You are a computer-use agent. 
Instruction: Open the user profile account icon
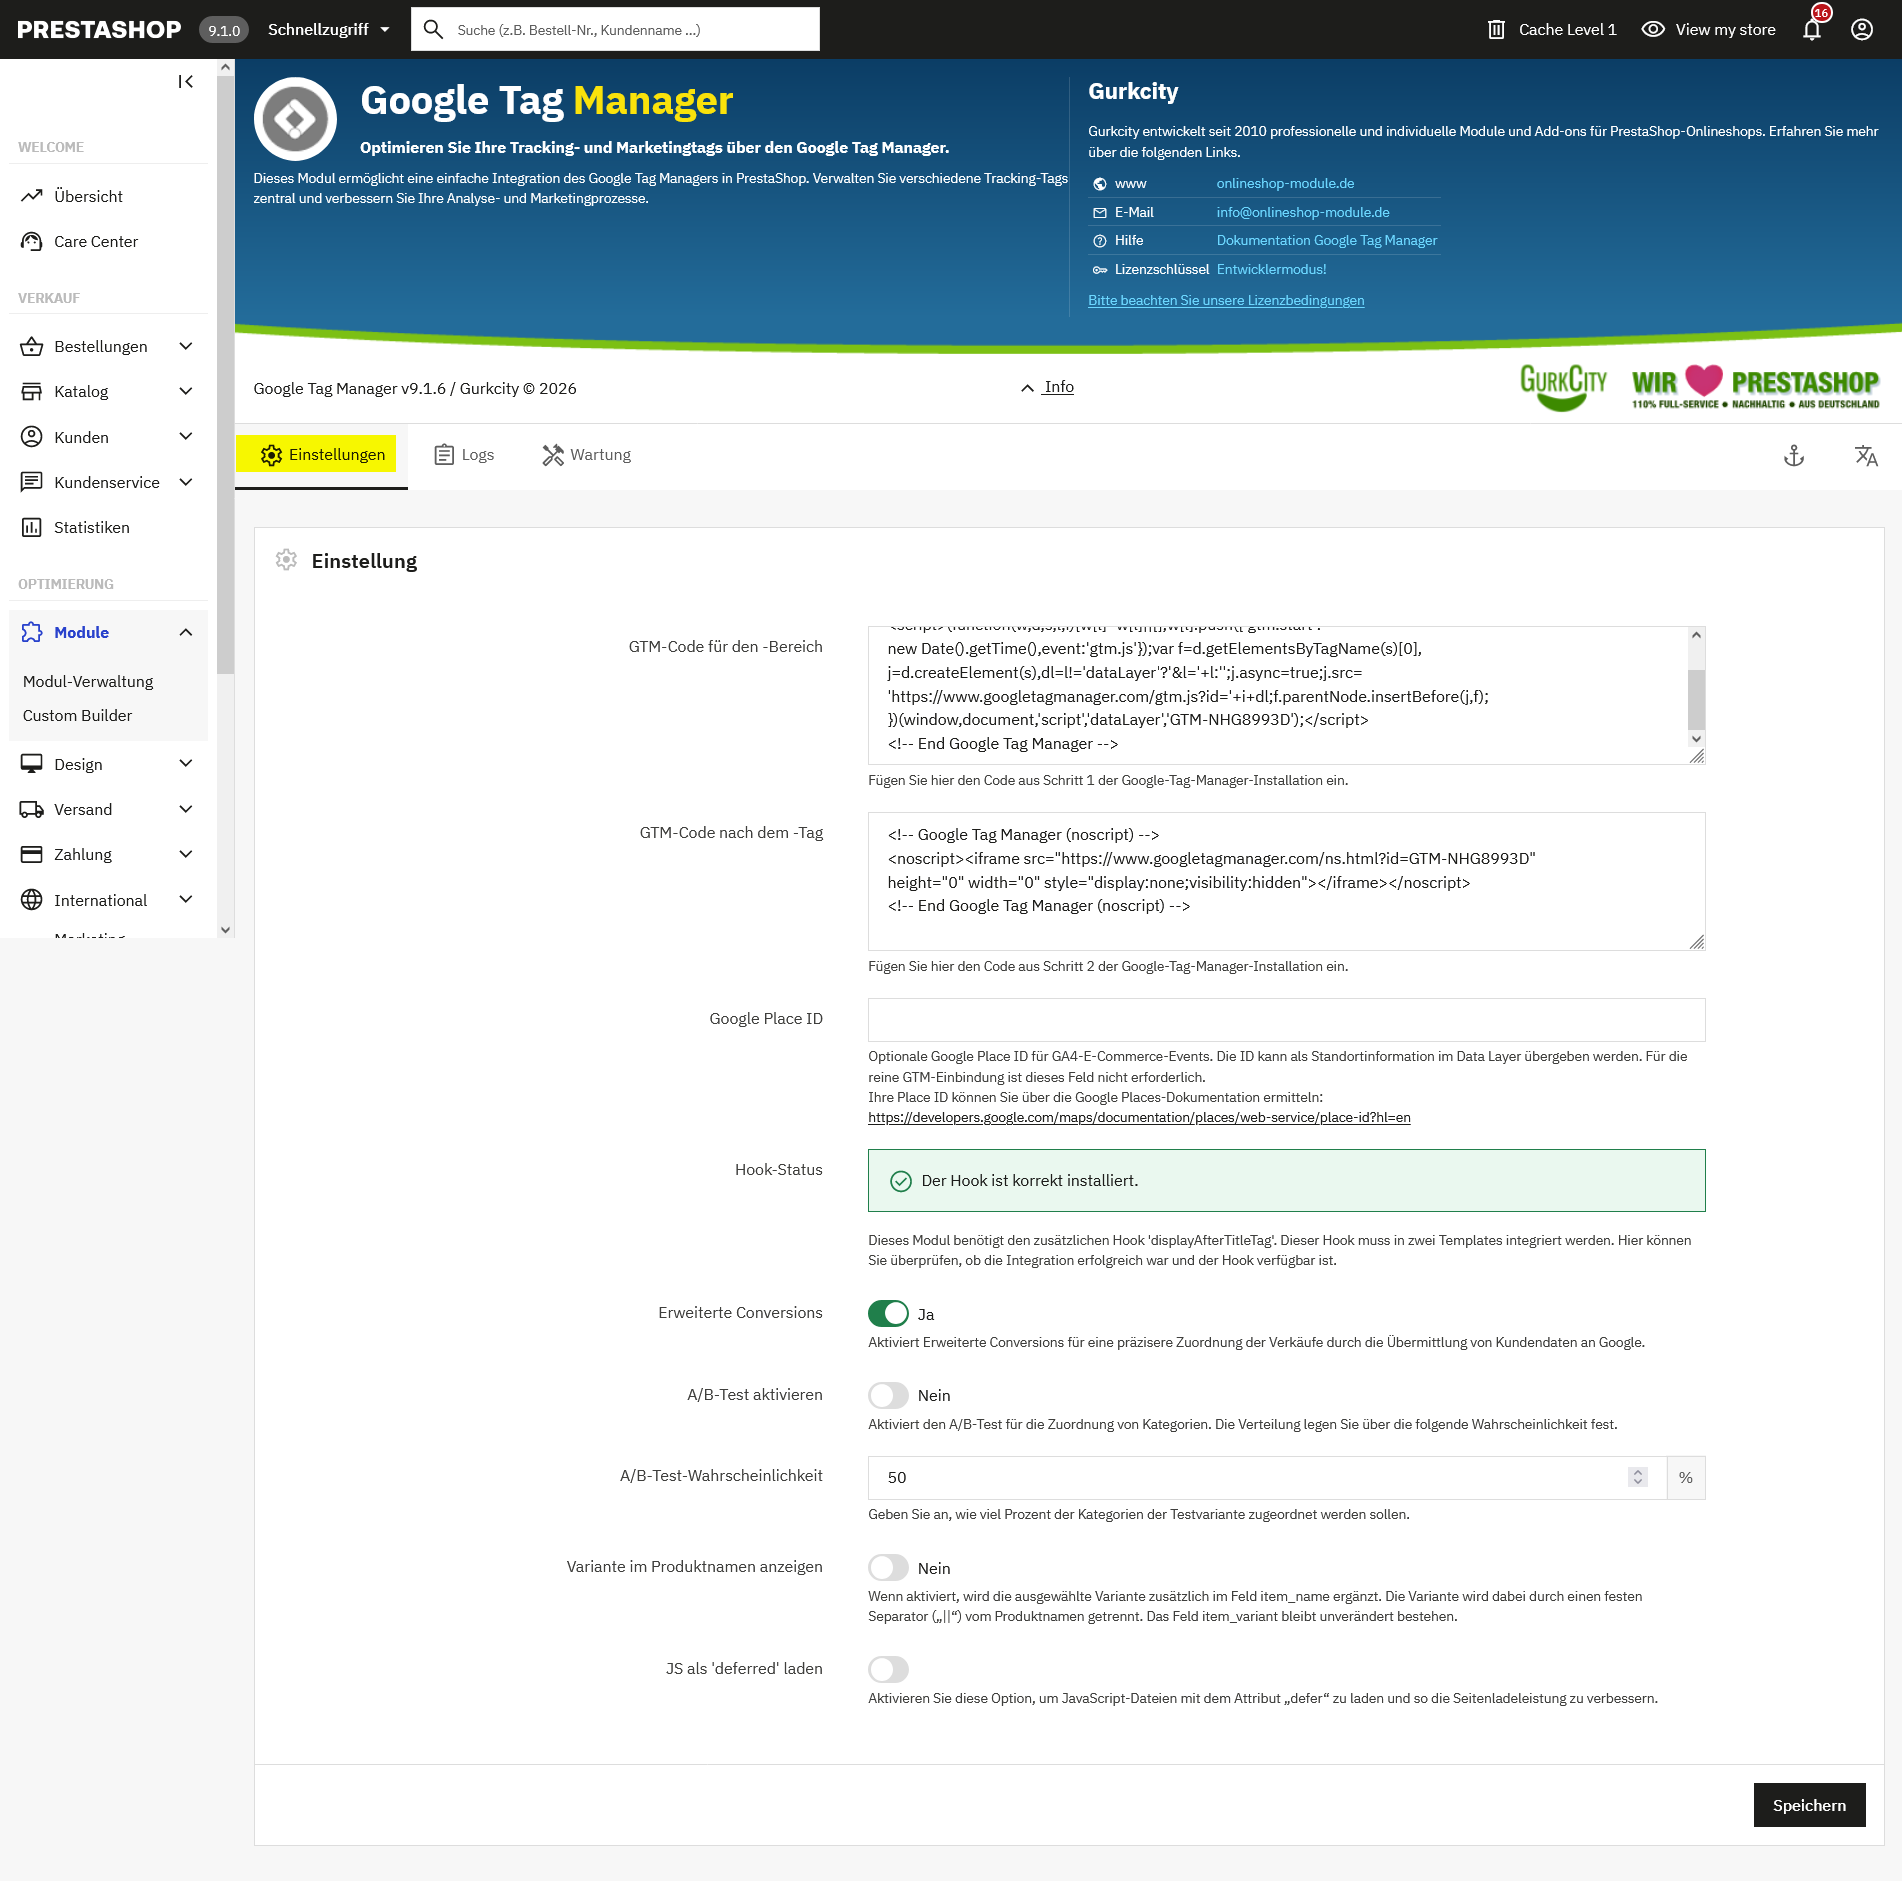[1862, 29]
